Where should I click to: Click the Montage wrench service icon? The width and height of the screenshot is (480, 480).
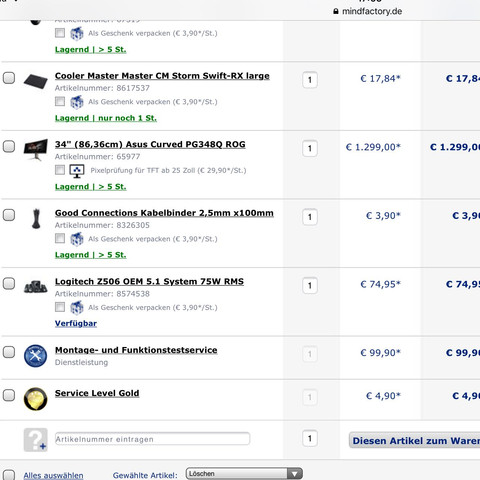coord(35,356)
